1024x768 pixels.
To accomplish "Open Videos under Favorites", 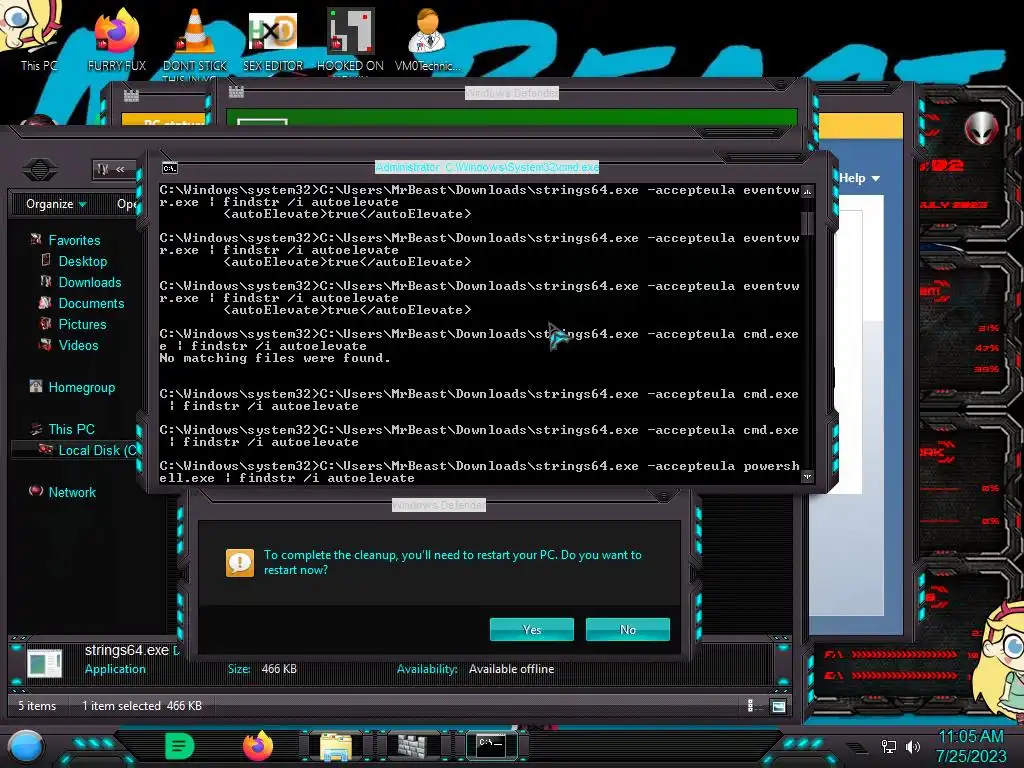I will click(x=78, y=345).
